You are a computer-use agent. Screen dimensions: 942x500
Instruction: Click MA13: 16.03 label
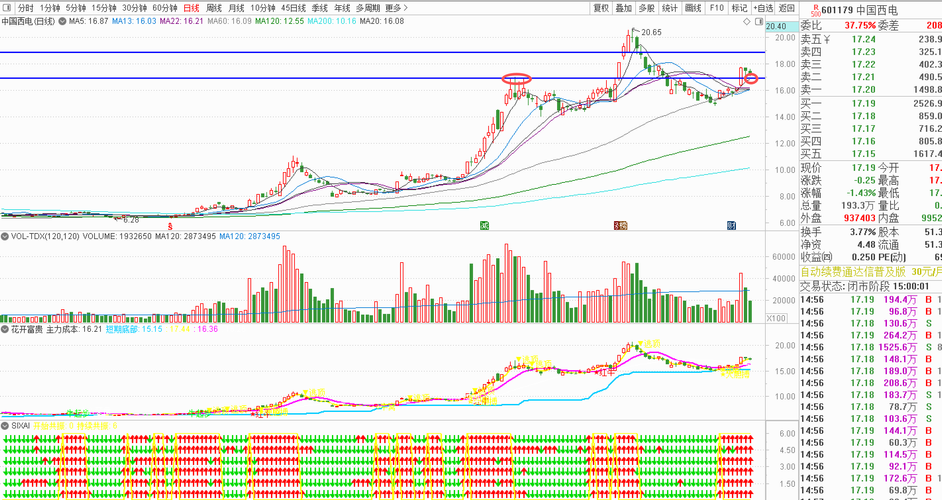[x=134, y=22]
